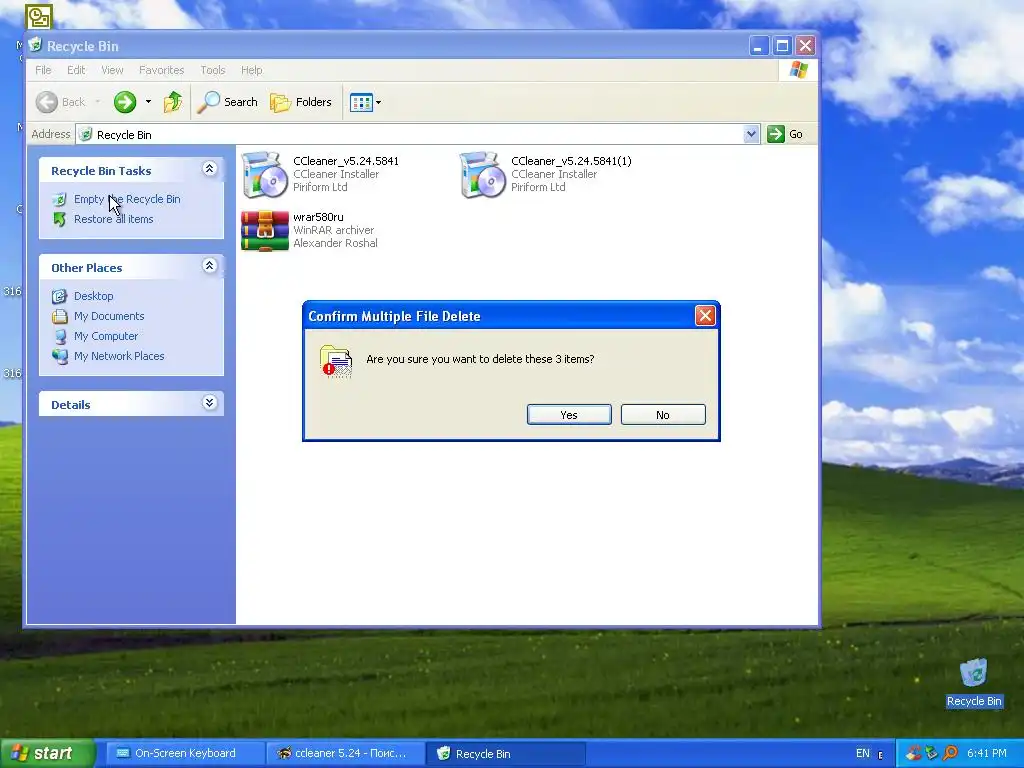Minimize the Recycle Bin window

758,46
